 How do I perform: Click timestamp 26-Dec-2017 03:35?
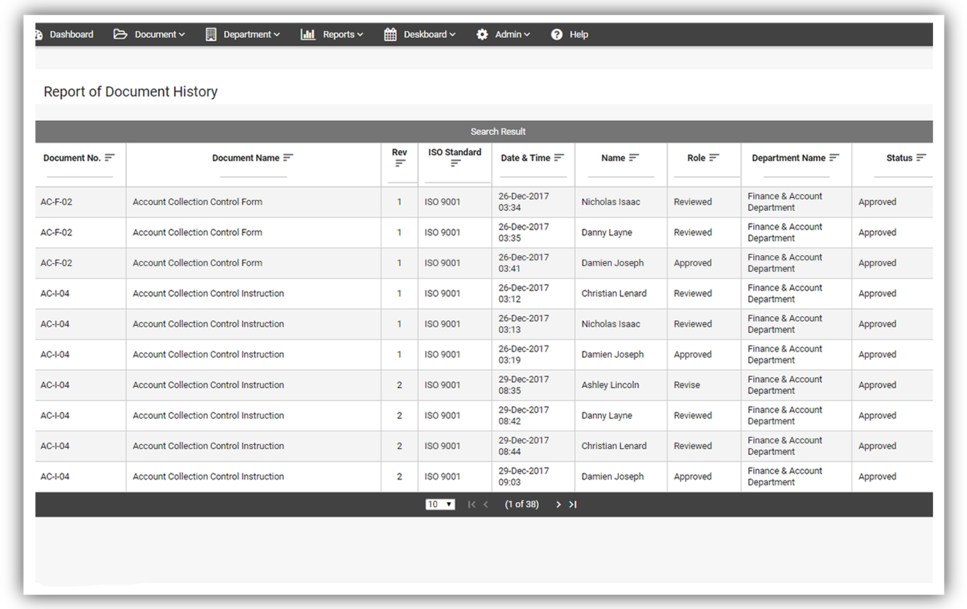point(524,233)
